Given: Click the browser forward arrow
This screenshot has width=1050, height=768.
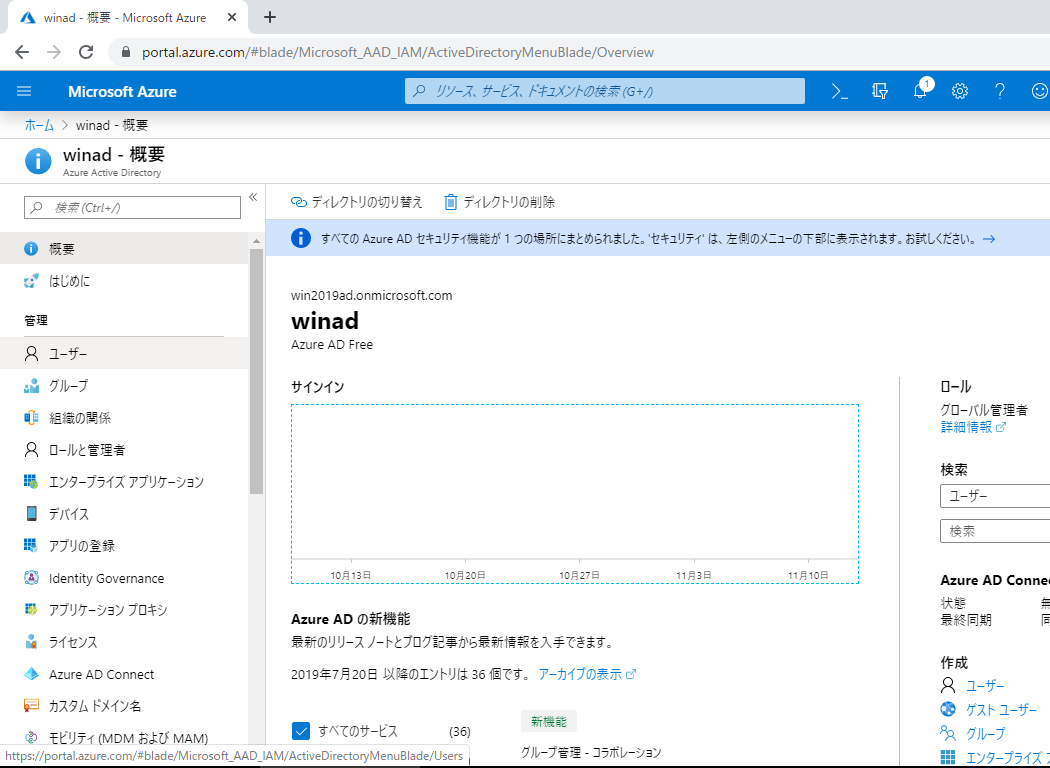Looking at the screenshot, I should click(54, 52).
